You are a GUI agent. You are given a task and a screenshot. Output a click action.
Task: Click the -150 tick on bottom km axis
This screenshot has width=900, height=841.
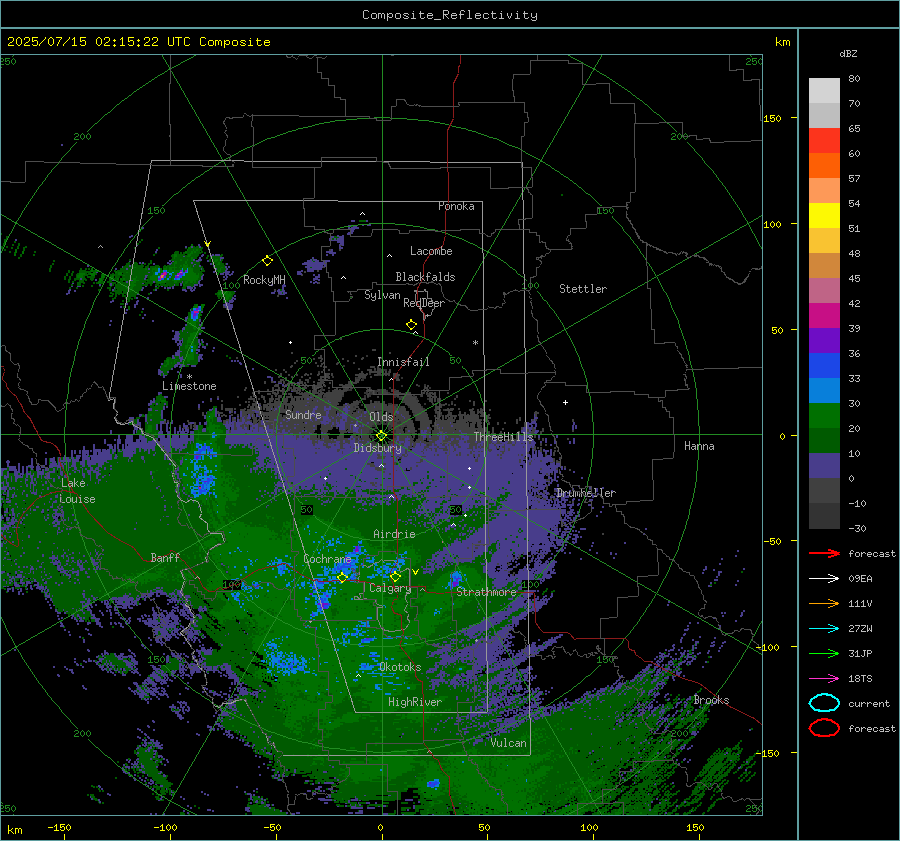[x=59, y=828]
